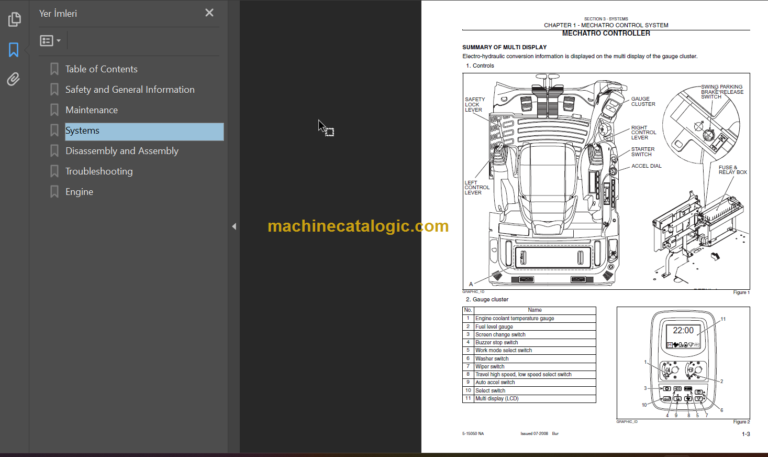
Task: Click the STARTER SWITCH label in the diagram
Action: click(643, 152)
